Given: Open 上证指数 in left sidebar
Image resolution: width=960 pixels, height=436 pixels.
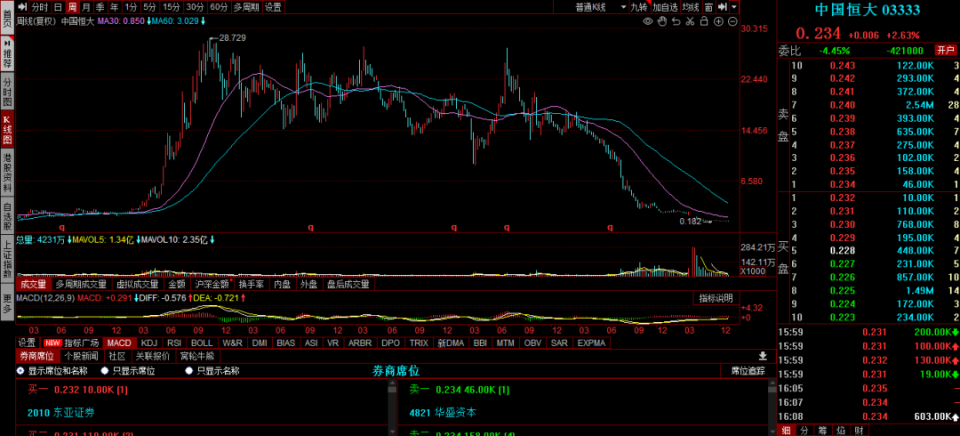Looking at the screenshot, I should point(7,260).
